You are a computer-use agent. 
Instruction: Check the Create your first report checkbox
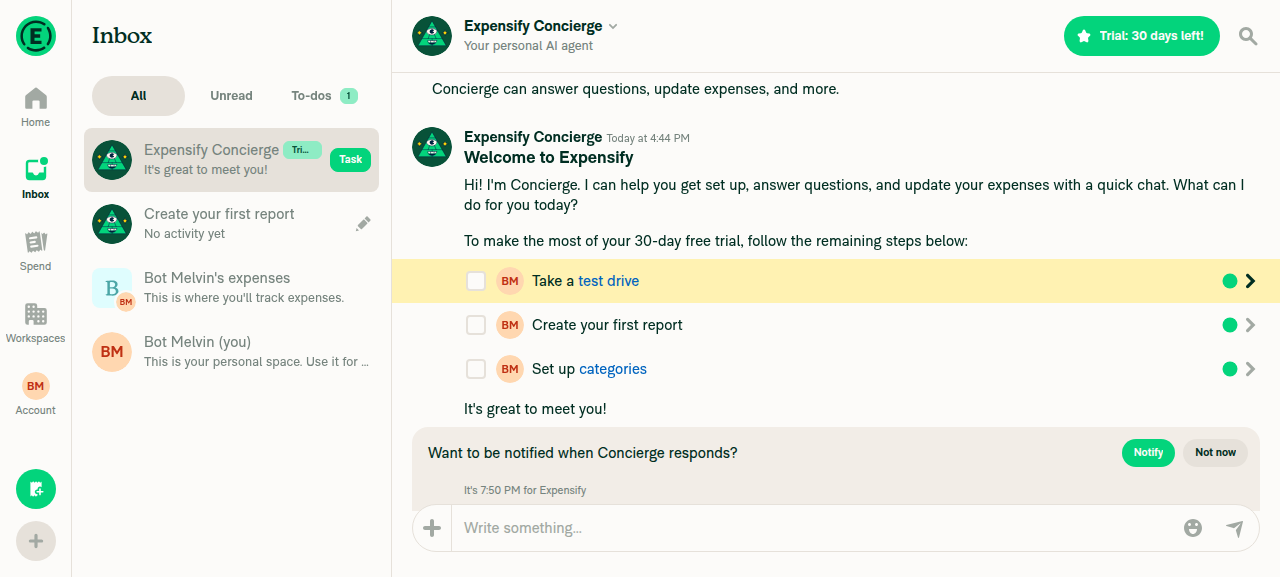(x=476, y=325)
